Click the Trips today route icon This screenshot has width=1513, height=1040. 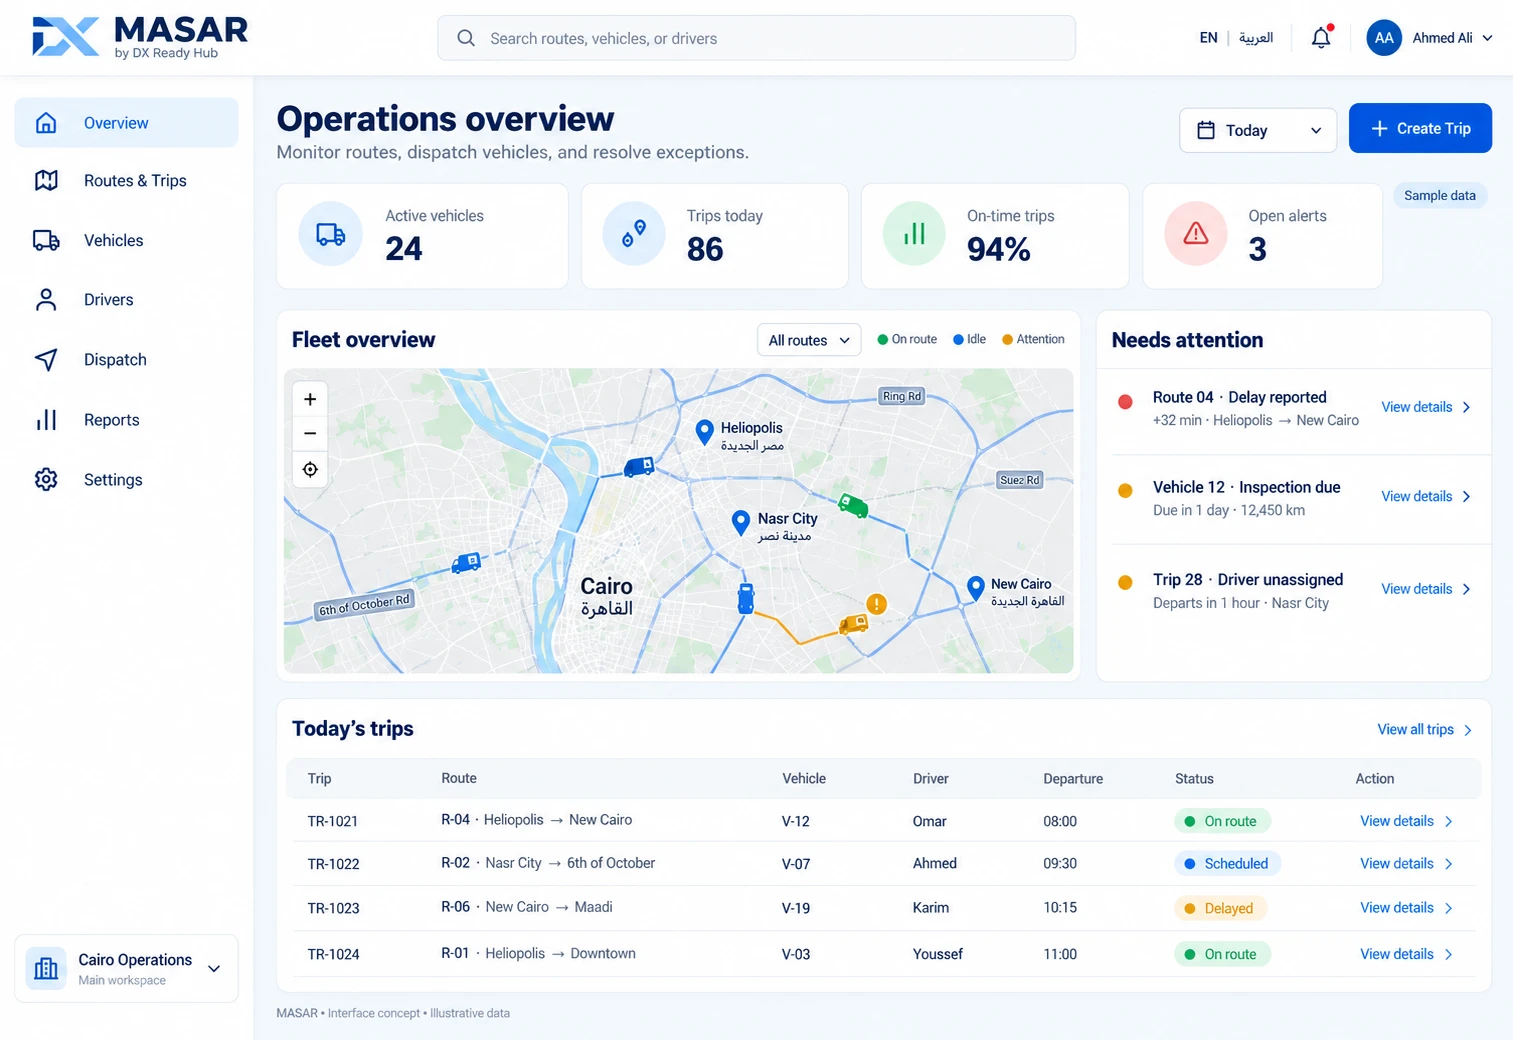point(634,234)
